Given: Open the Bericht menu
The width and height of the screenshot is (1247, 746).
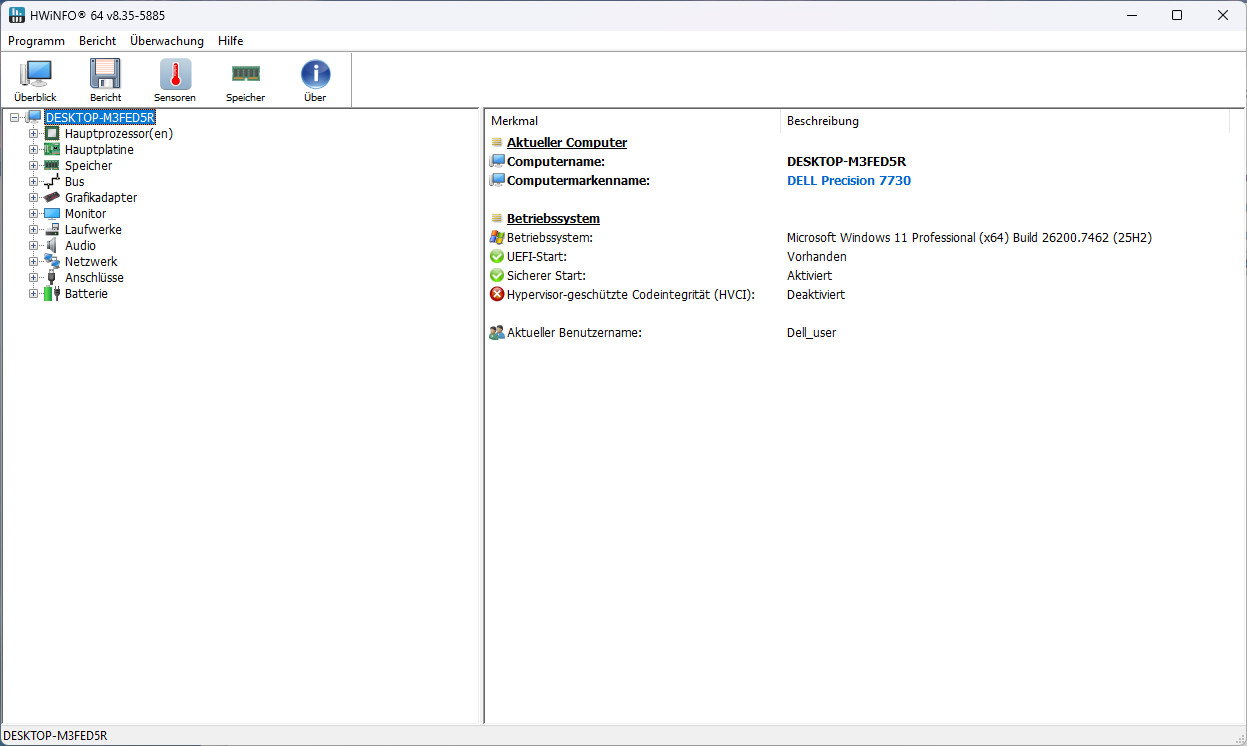Looking at the screenshot, I should click(98, 41).
